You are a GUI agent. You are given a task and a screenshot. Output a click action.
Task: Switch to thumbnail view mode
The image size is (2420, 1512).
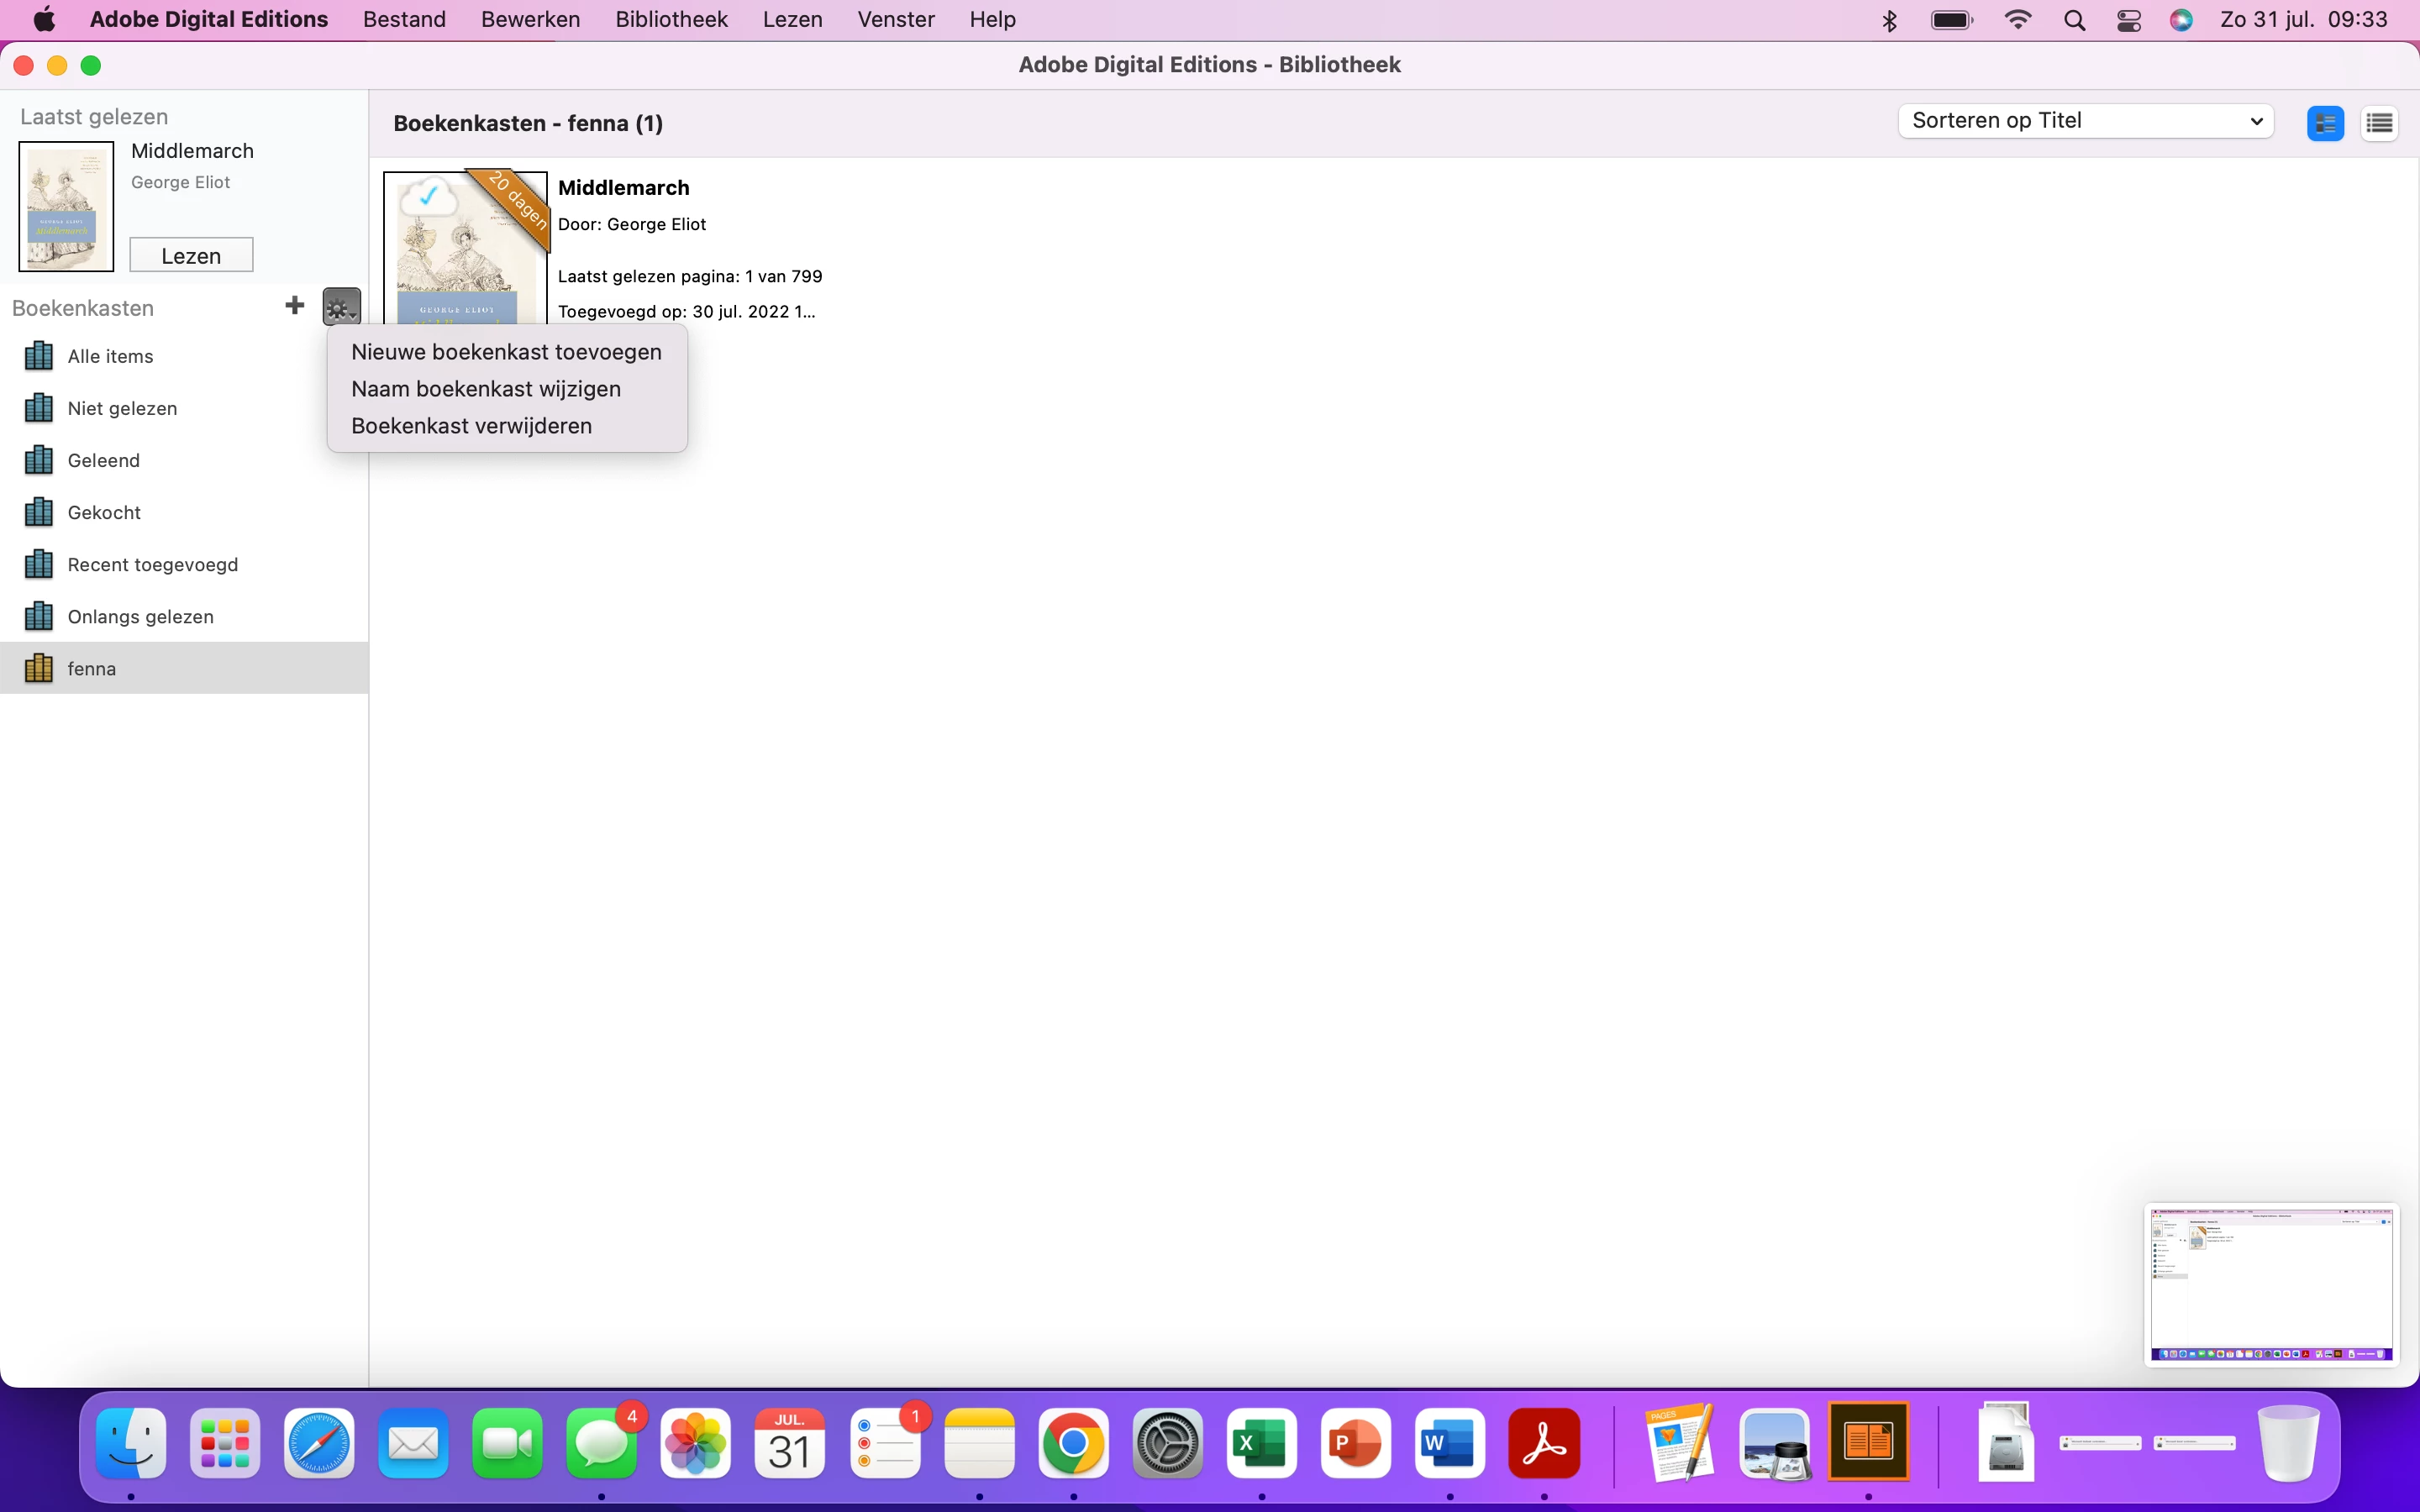(2325, 123)
